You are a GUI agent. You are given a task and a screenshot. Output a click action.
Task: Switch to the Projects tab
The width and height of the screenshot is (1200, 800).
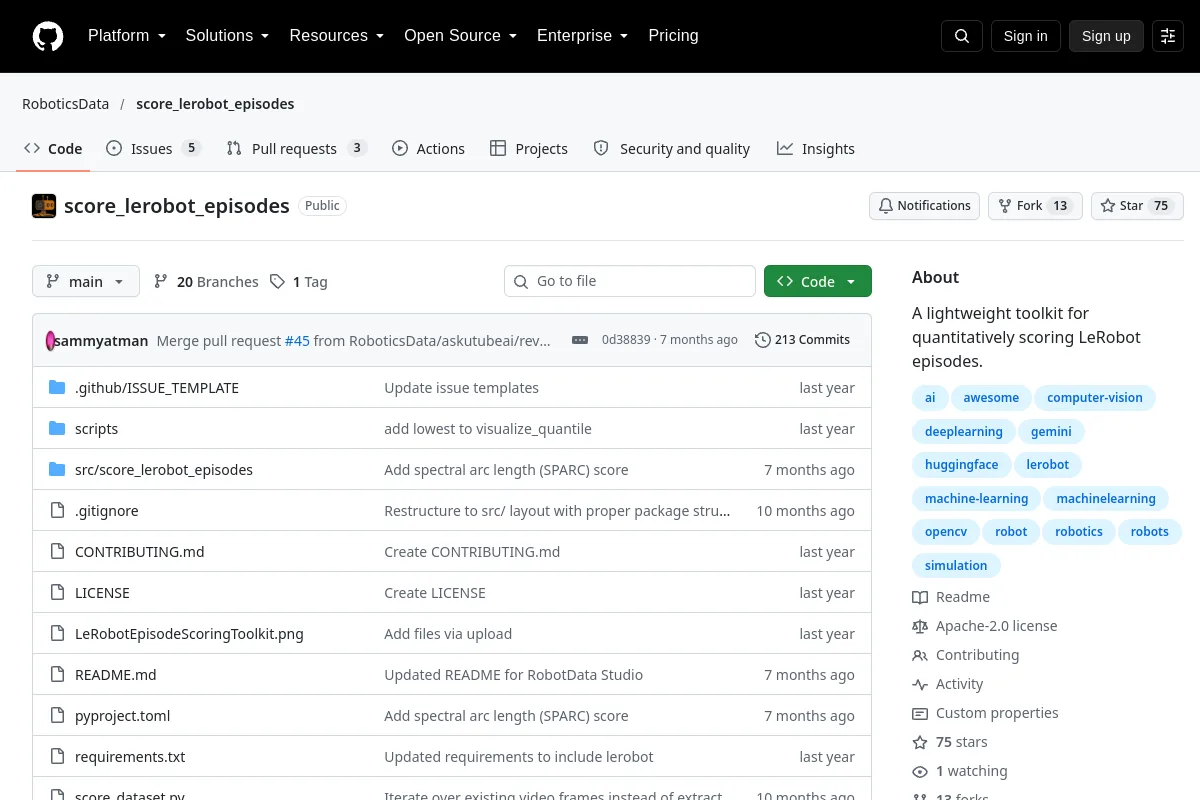528,148
